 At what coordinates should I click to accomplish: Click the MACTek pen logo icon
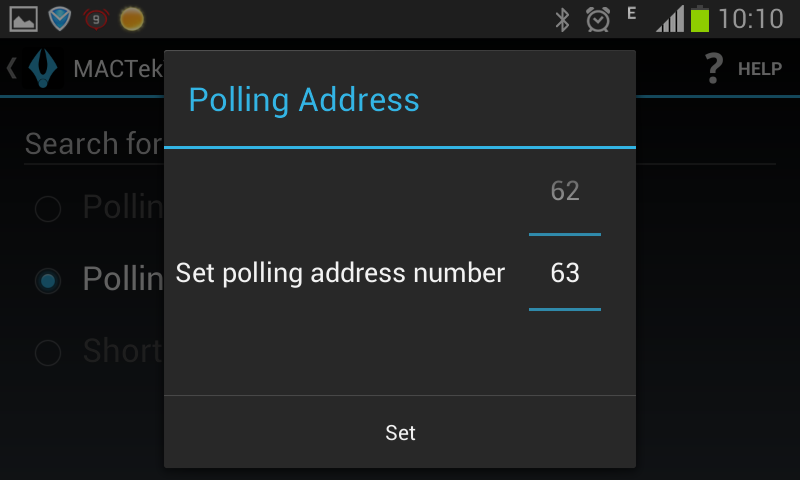(43, 69)
